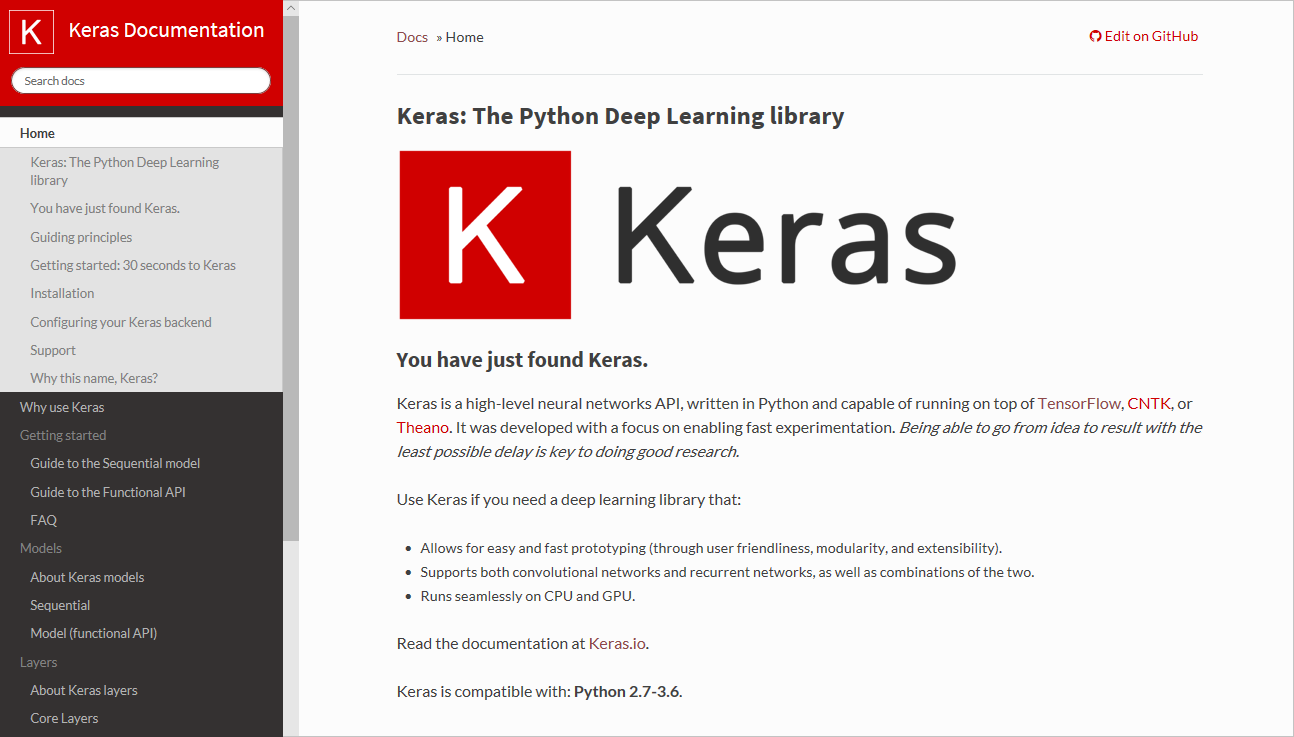Viewport: 1294px width, 737px height.
Task: Open the Keras.io link
Action: coord(618,643)
